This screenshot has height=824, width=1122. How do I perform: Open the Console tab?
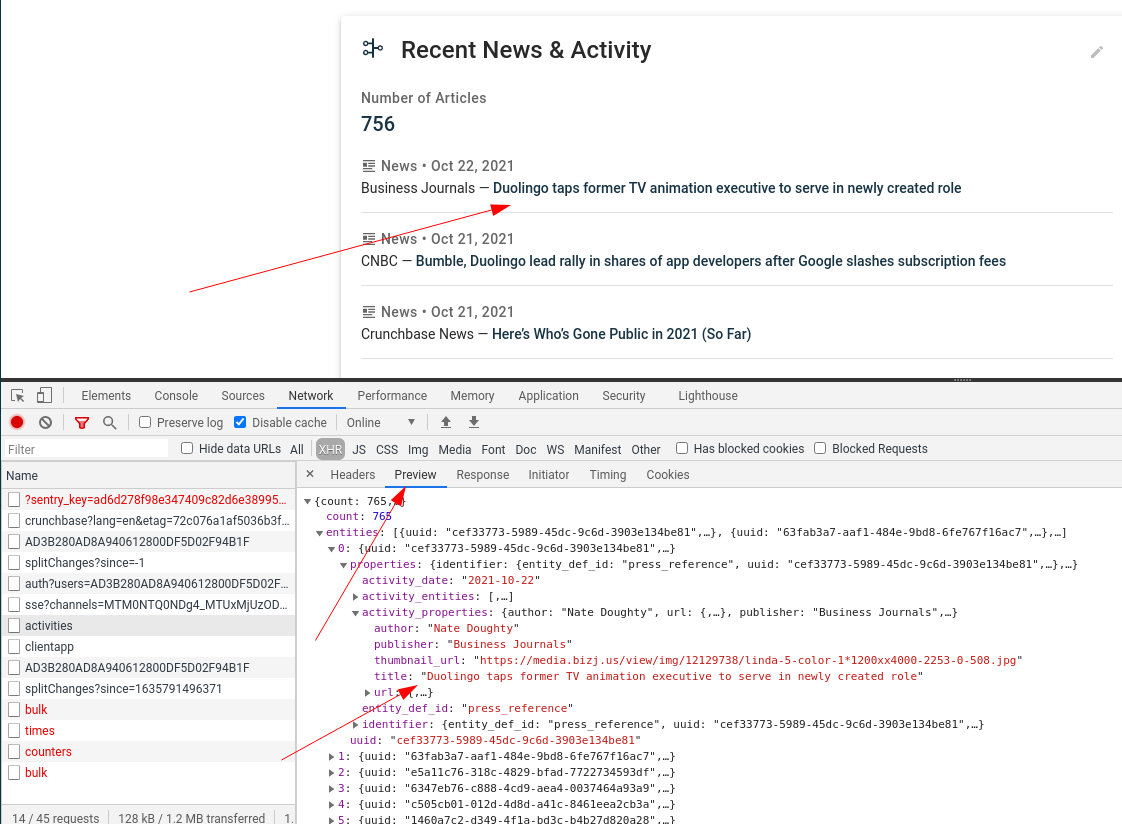[176, 396]
